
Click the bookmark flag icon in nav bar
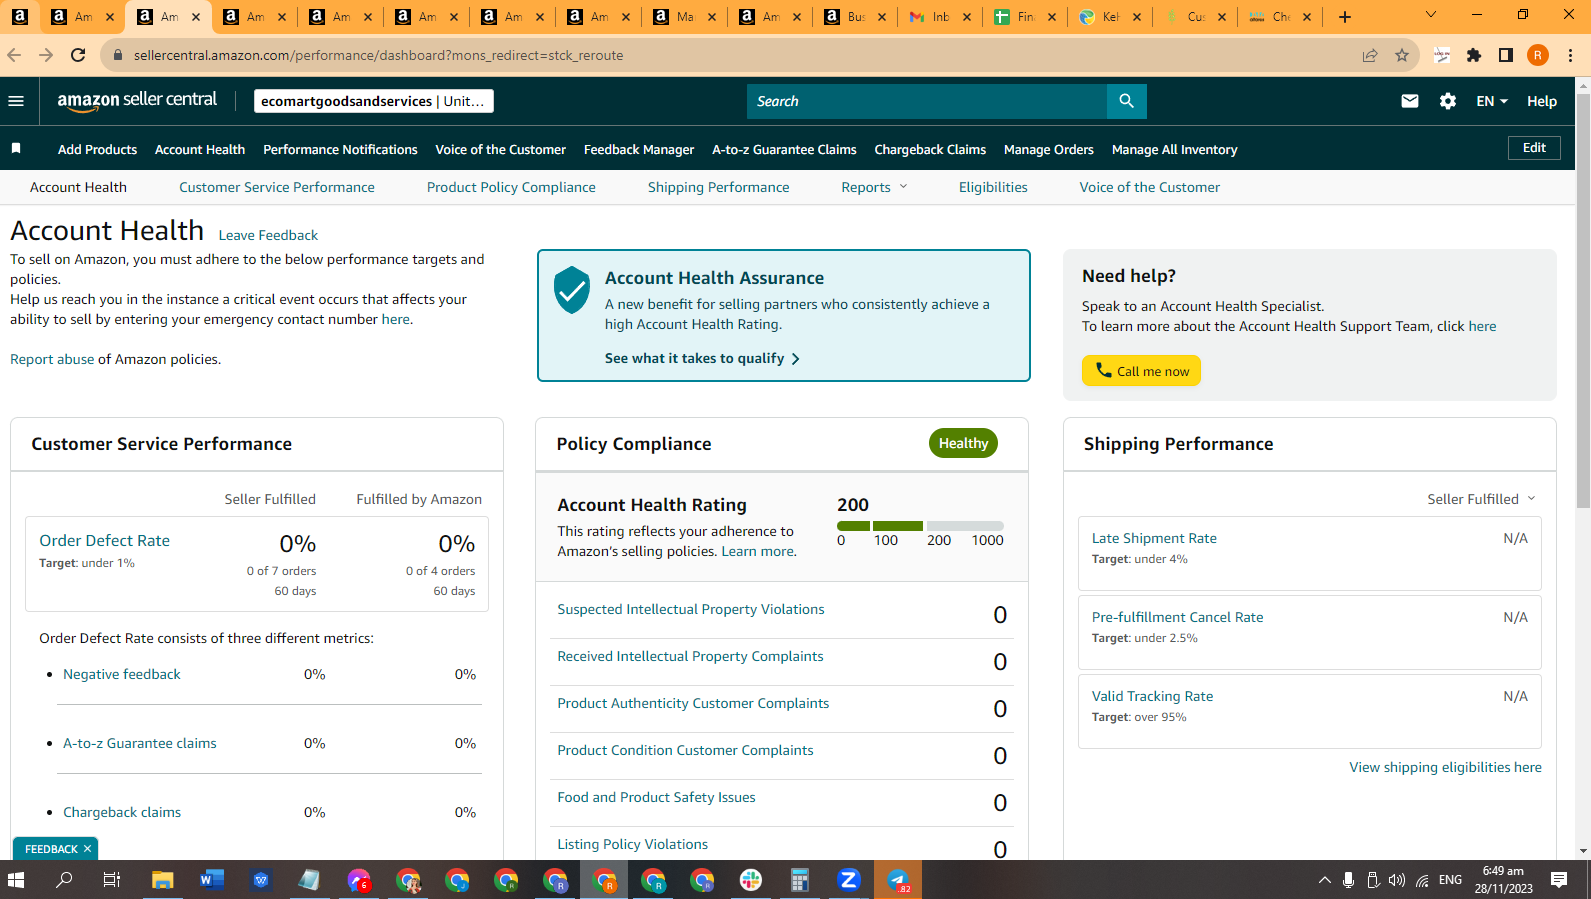click(16, 148)
